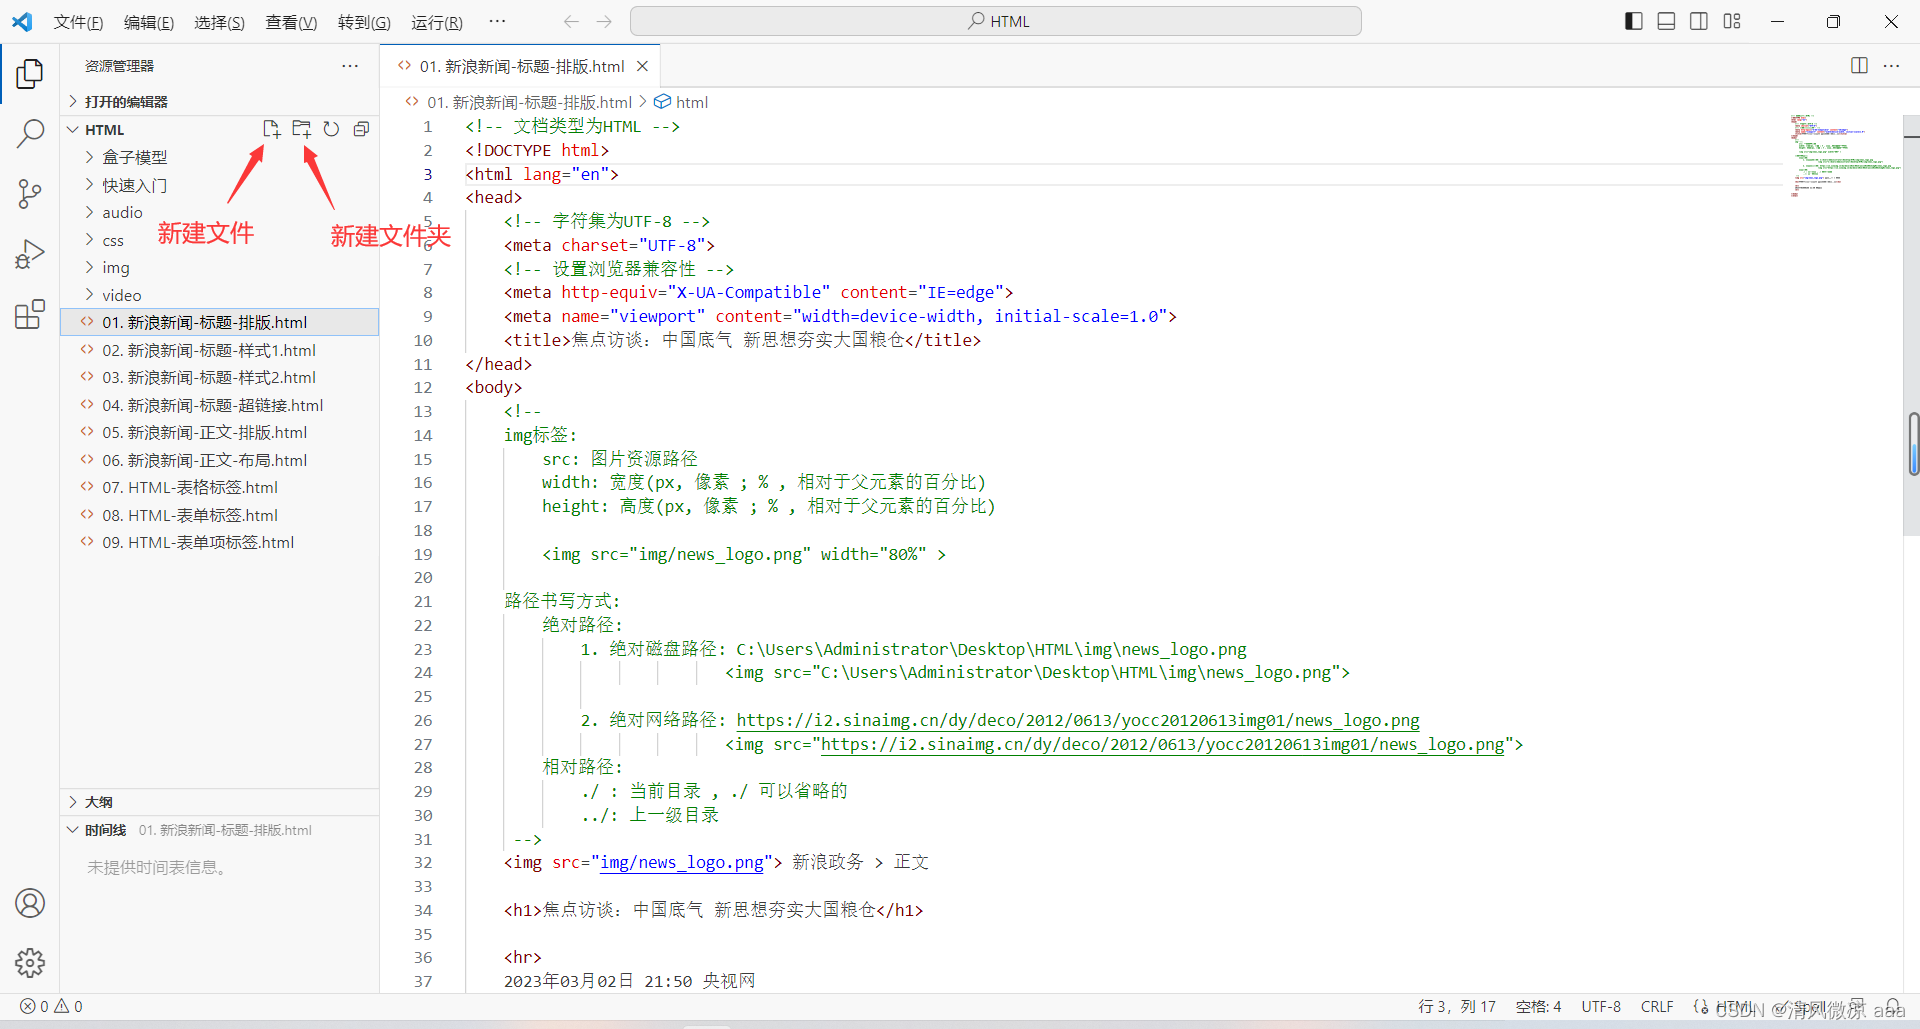Click the errors and warnings status indicator

[51, 1007]
